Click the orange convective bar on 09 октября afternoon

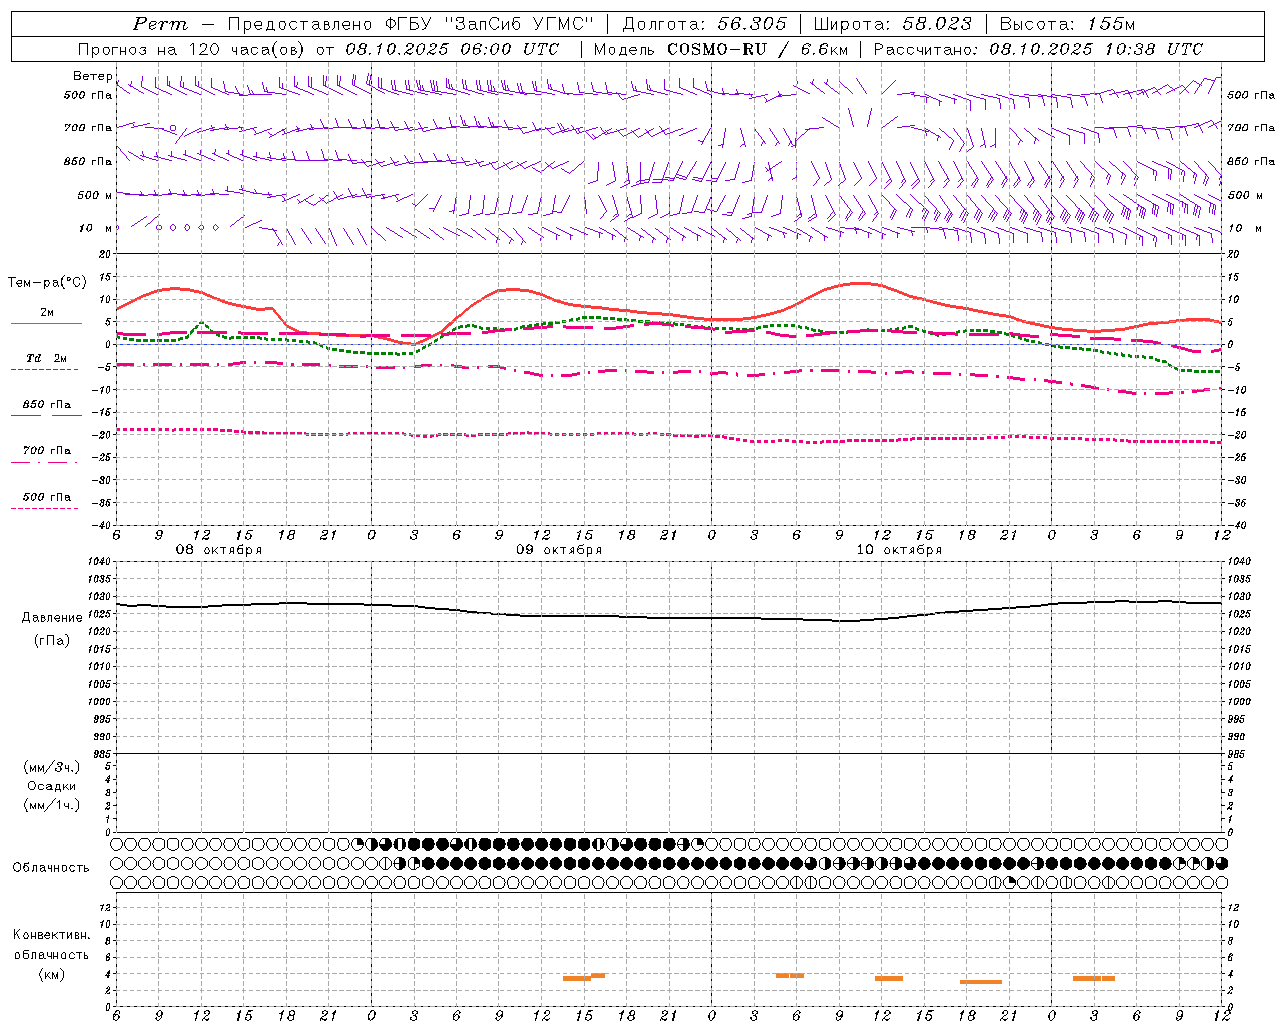584,977
